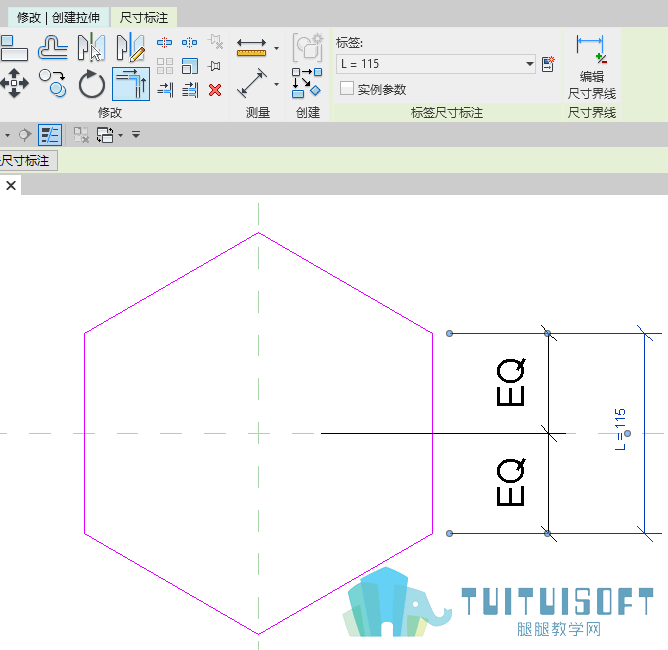Screen dimensions: 668x650
Task: Activate the Trim/Extend to Corner tool
Action: (x=131, y=83)
